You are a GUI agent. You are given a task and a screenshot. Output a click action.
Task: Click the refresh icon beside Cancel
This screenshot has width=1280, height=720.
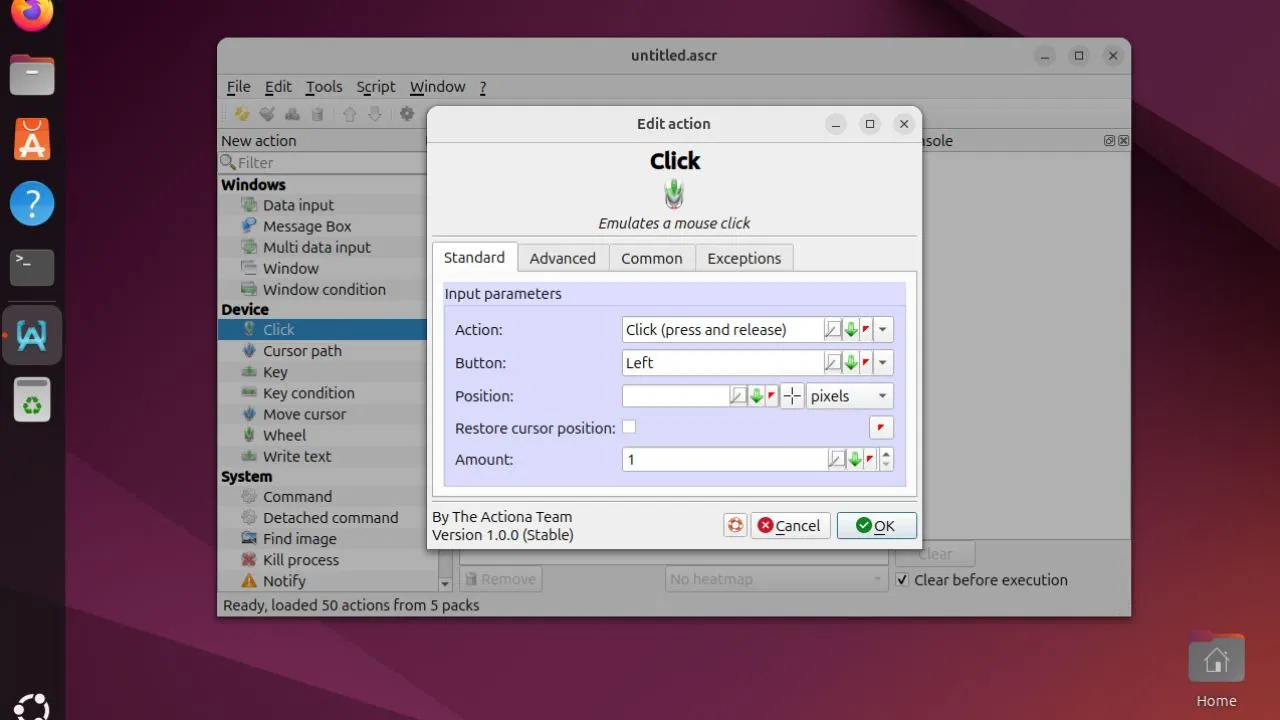pos(735,525)
